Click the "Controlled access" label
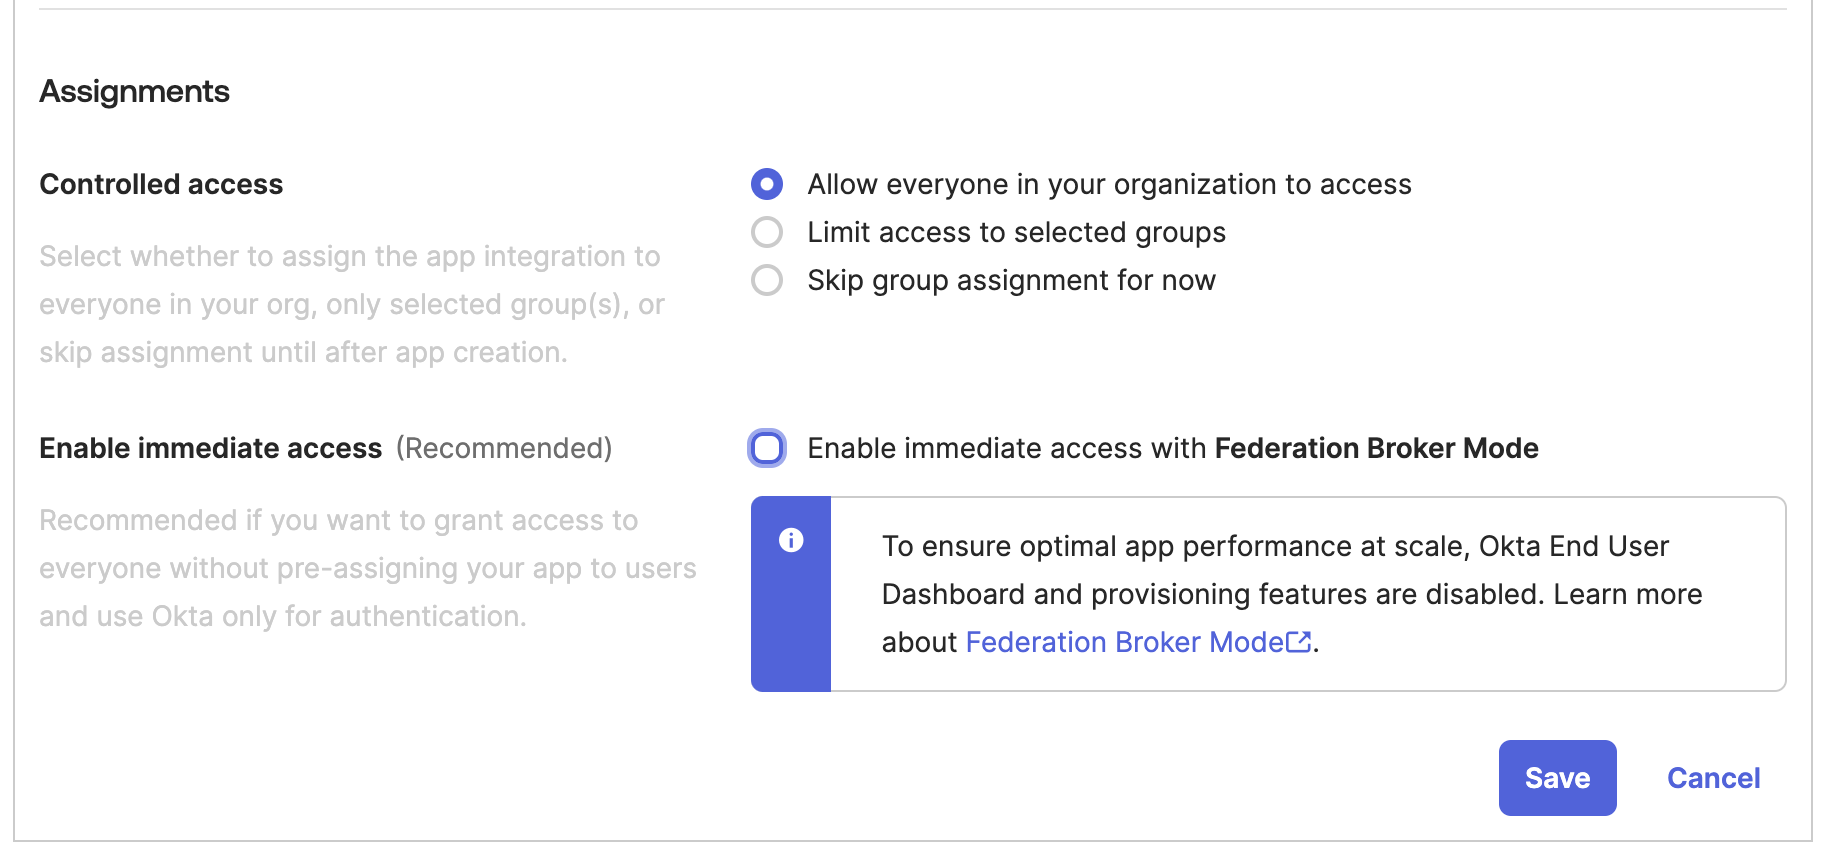Image resolution: width=1822 pixels, height=852 pixels. [160, 184]
